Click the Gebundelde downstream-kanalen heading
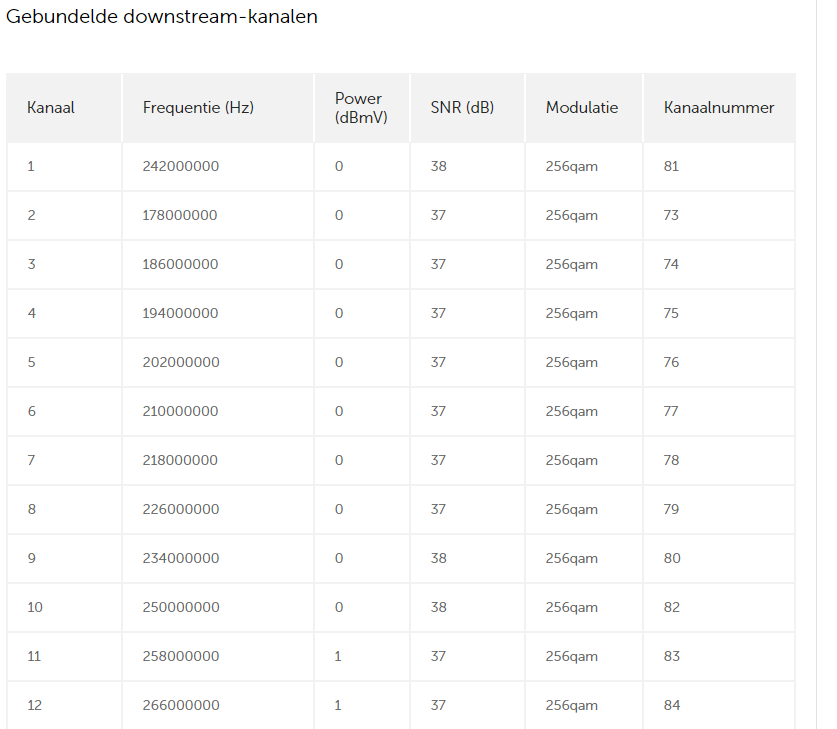The height and width of the screenshot is (729, 837). tap(162, 17)
